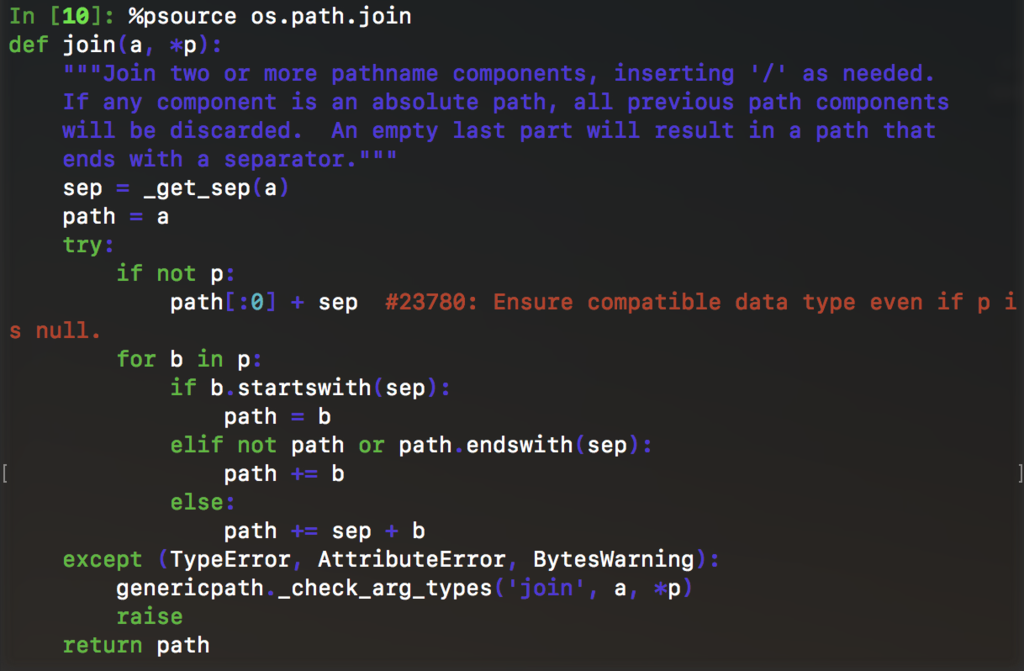
Task: Click the "path += b" line
Action: pos(284,473)
